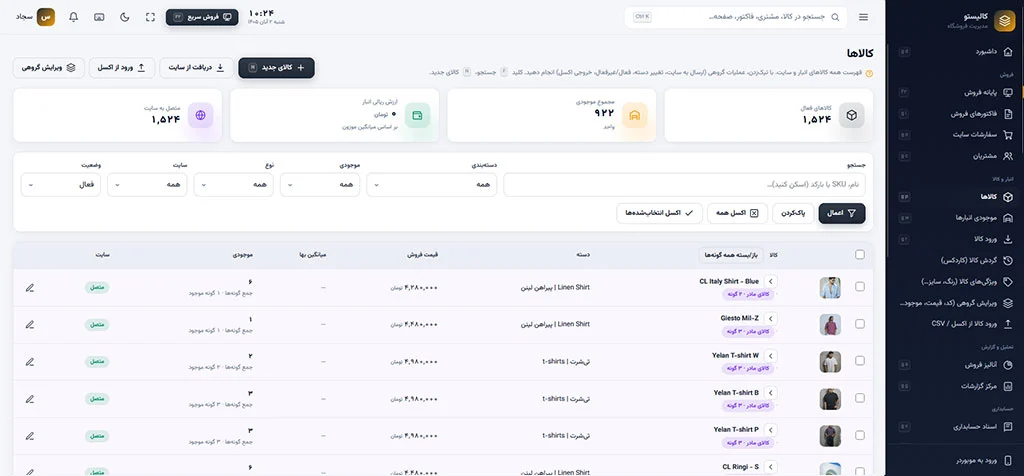The width and height of the screenshot is (1024, 476).
Task: Edit Giesto Mil-Z pencil icon
Action: [x=29, y=325]
